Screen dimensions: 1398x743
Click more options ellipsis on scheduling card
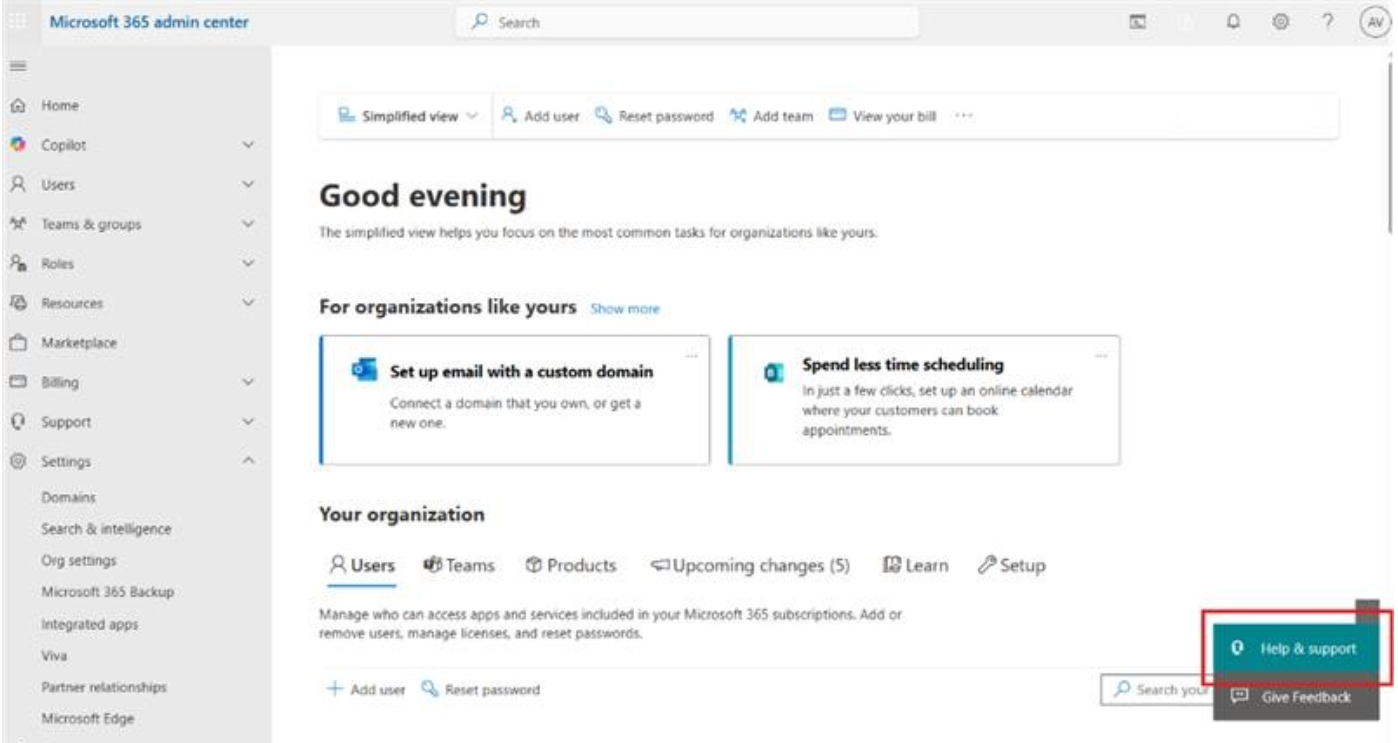[1101, 354]
